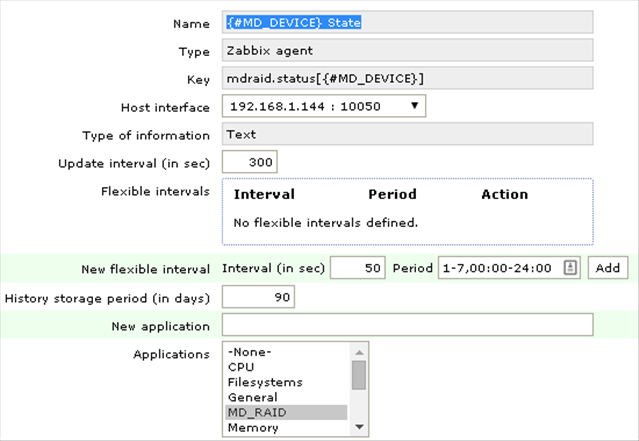Focus the Update interval field
The image size is (639, 441).
pyautogui.click(x=250, y=162)
